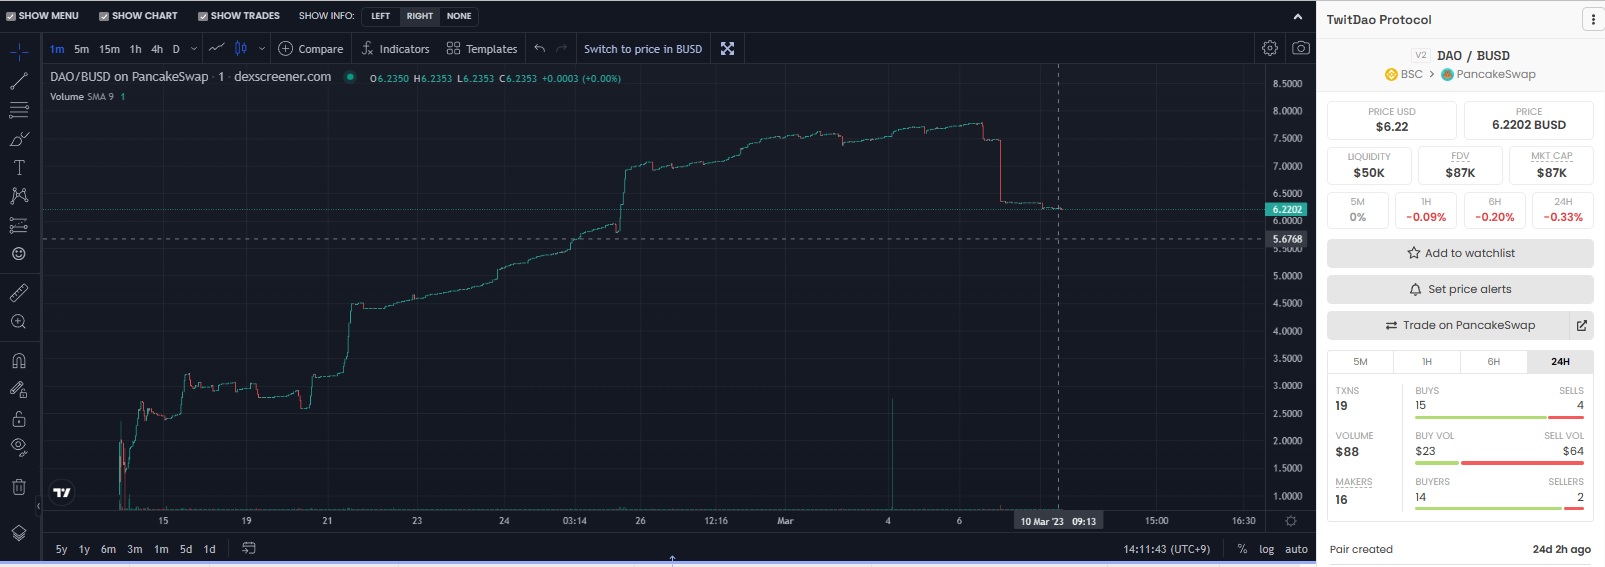Remove drawings with the trash icon
Viewport: 1605px width, 567px height.
pyautogui.click(x=19, y=487)
